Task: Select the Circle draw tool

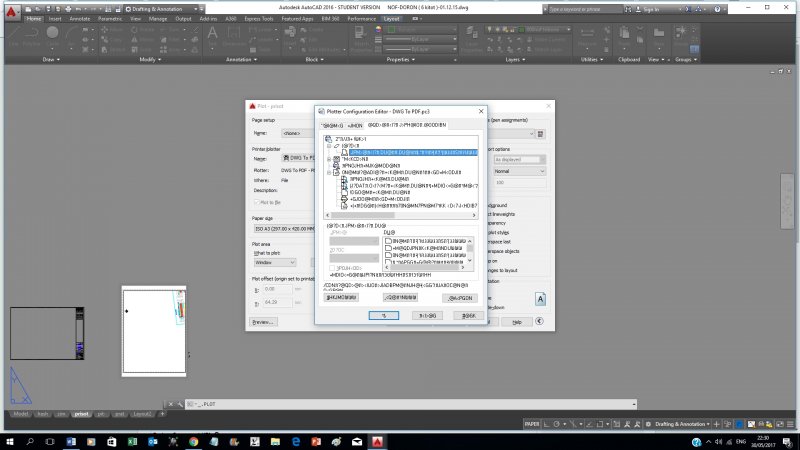Action: pyautogui.click(x=52, y=32)
